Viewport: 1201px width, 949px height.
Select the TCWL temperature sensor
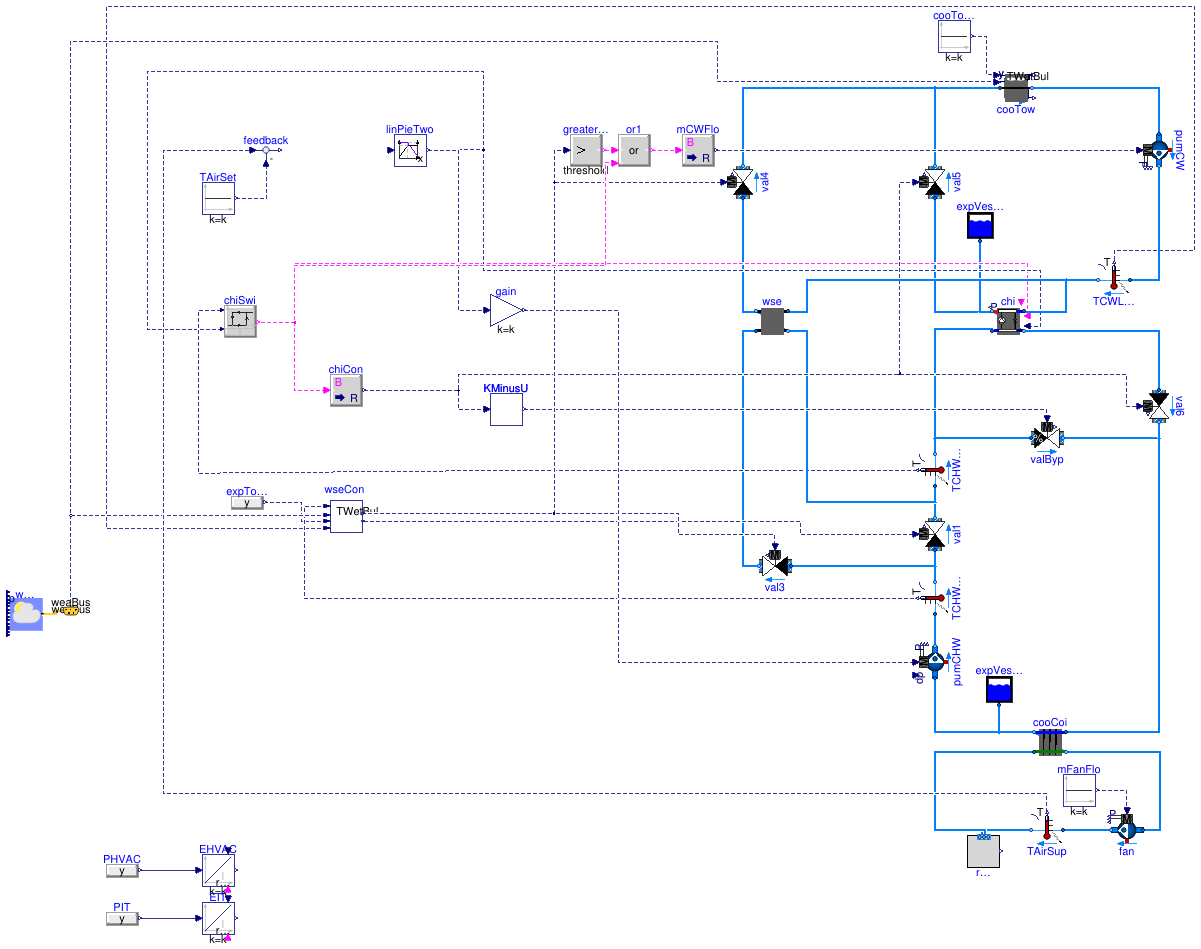pyautogui.click(x=1112, y=278)
